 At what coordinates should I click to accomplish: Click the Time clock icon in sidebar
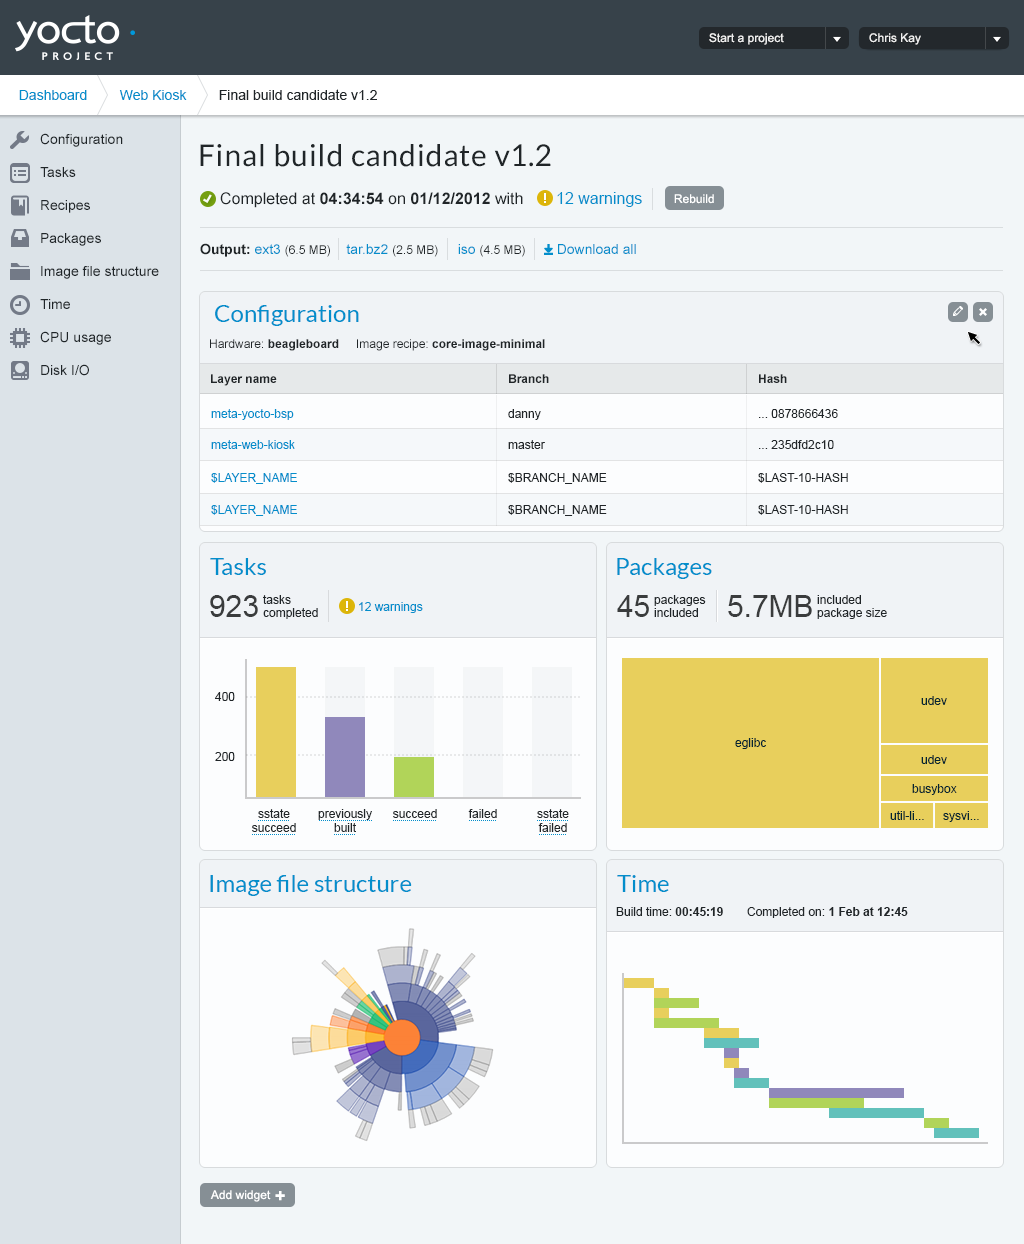pyautogui.click(x=19, y=305)
